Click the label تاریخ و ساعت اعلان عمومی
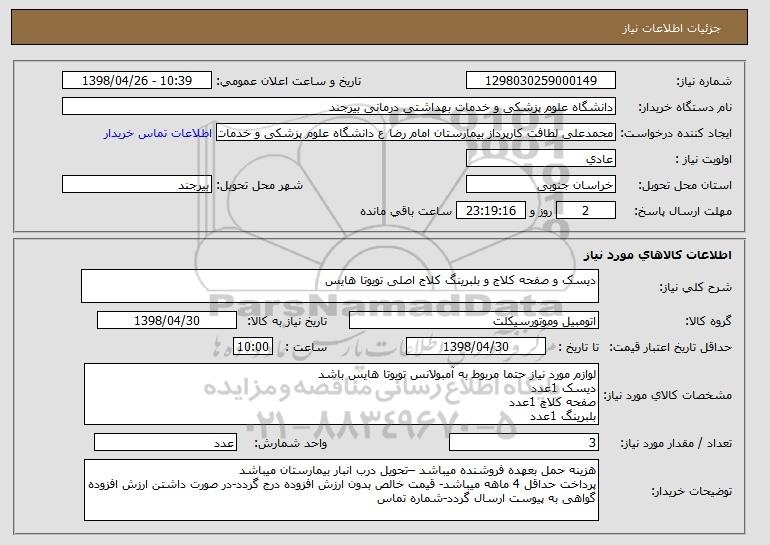The image size is (770, 545). (x=289, y=82)
